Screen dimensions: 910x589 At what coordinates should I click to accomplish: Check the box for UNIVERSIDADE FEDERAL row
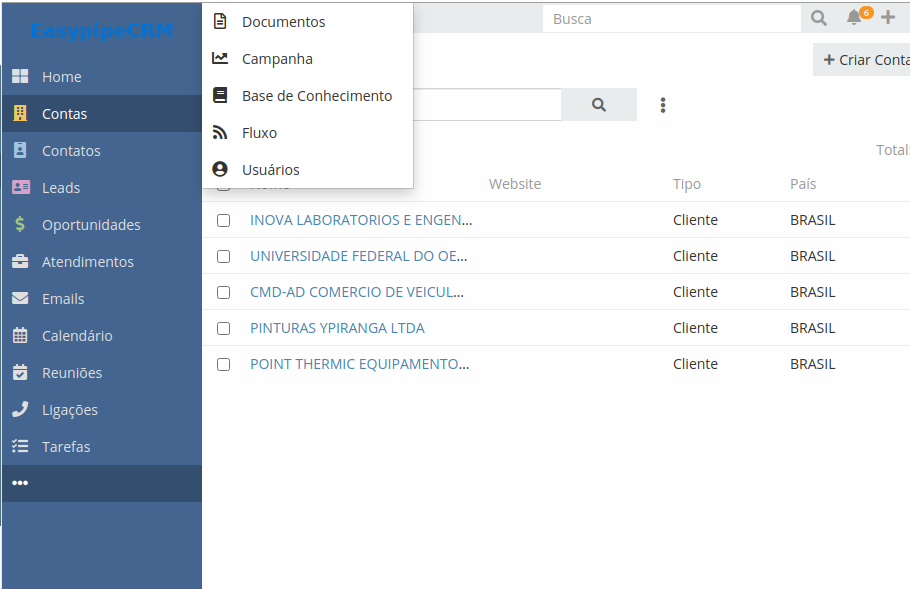pos(223,256)
